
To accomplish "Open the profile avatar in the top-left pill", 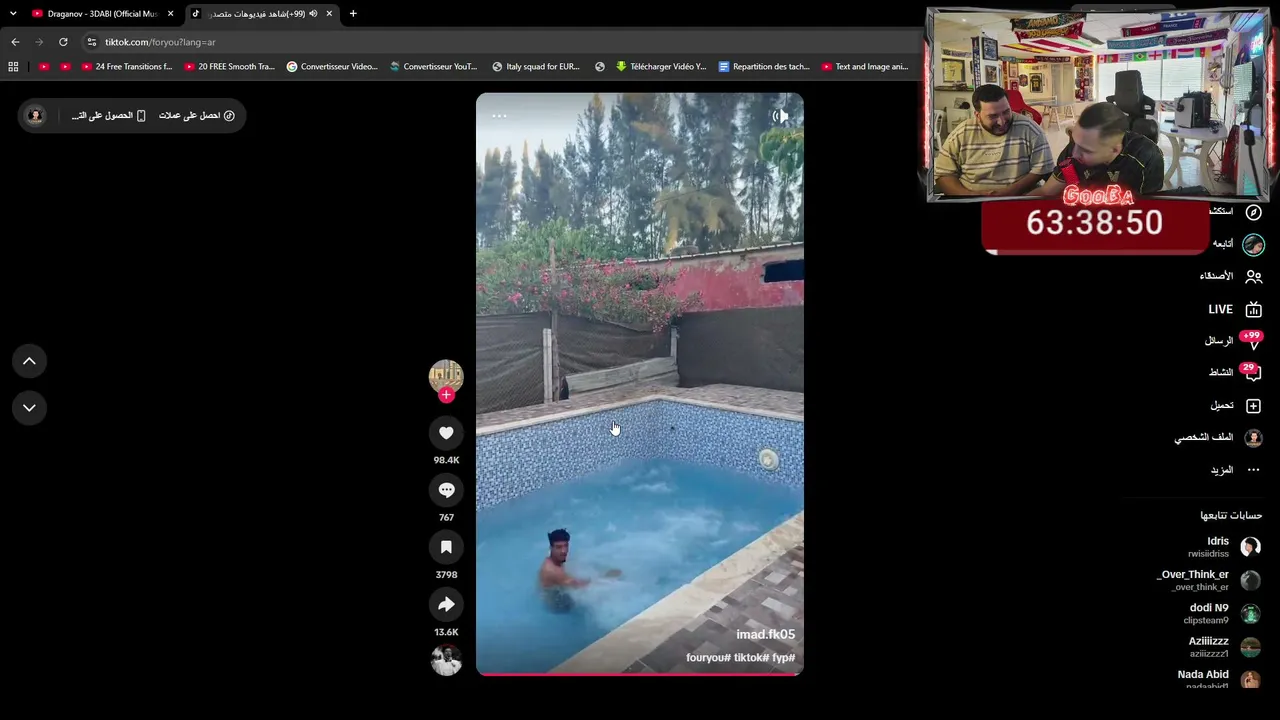I will point(35,116).
